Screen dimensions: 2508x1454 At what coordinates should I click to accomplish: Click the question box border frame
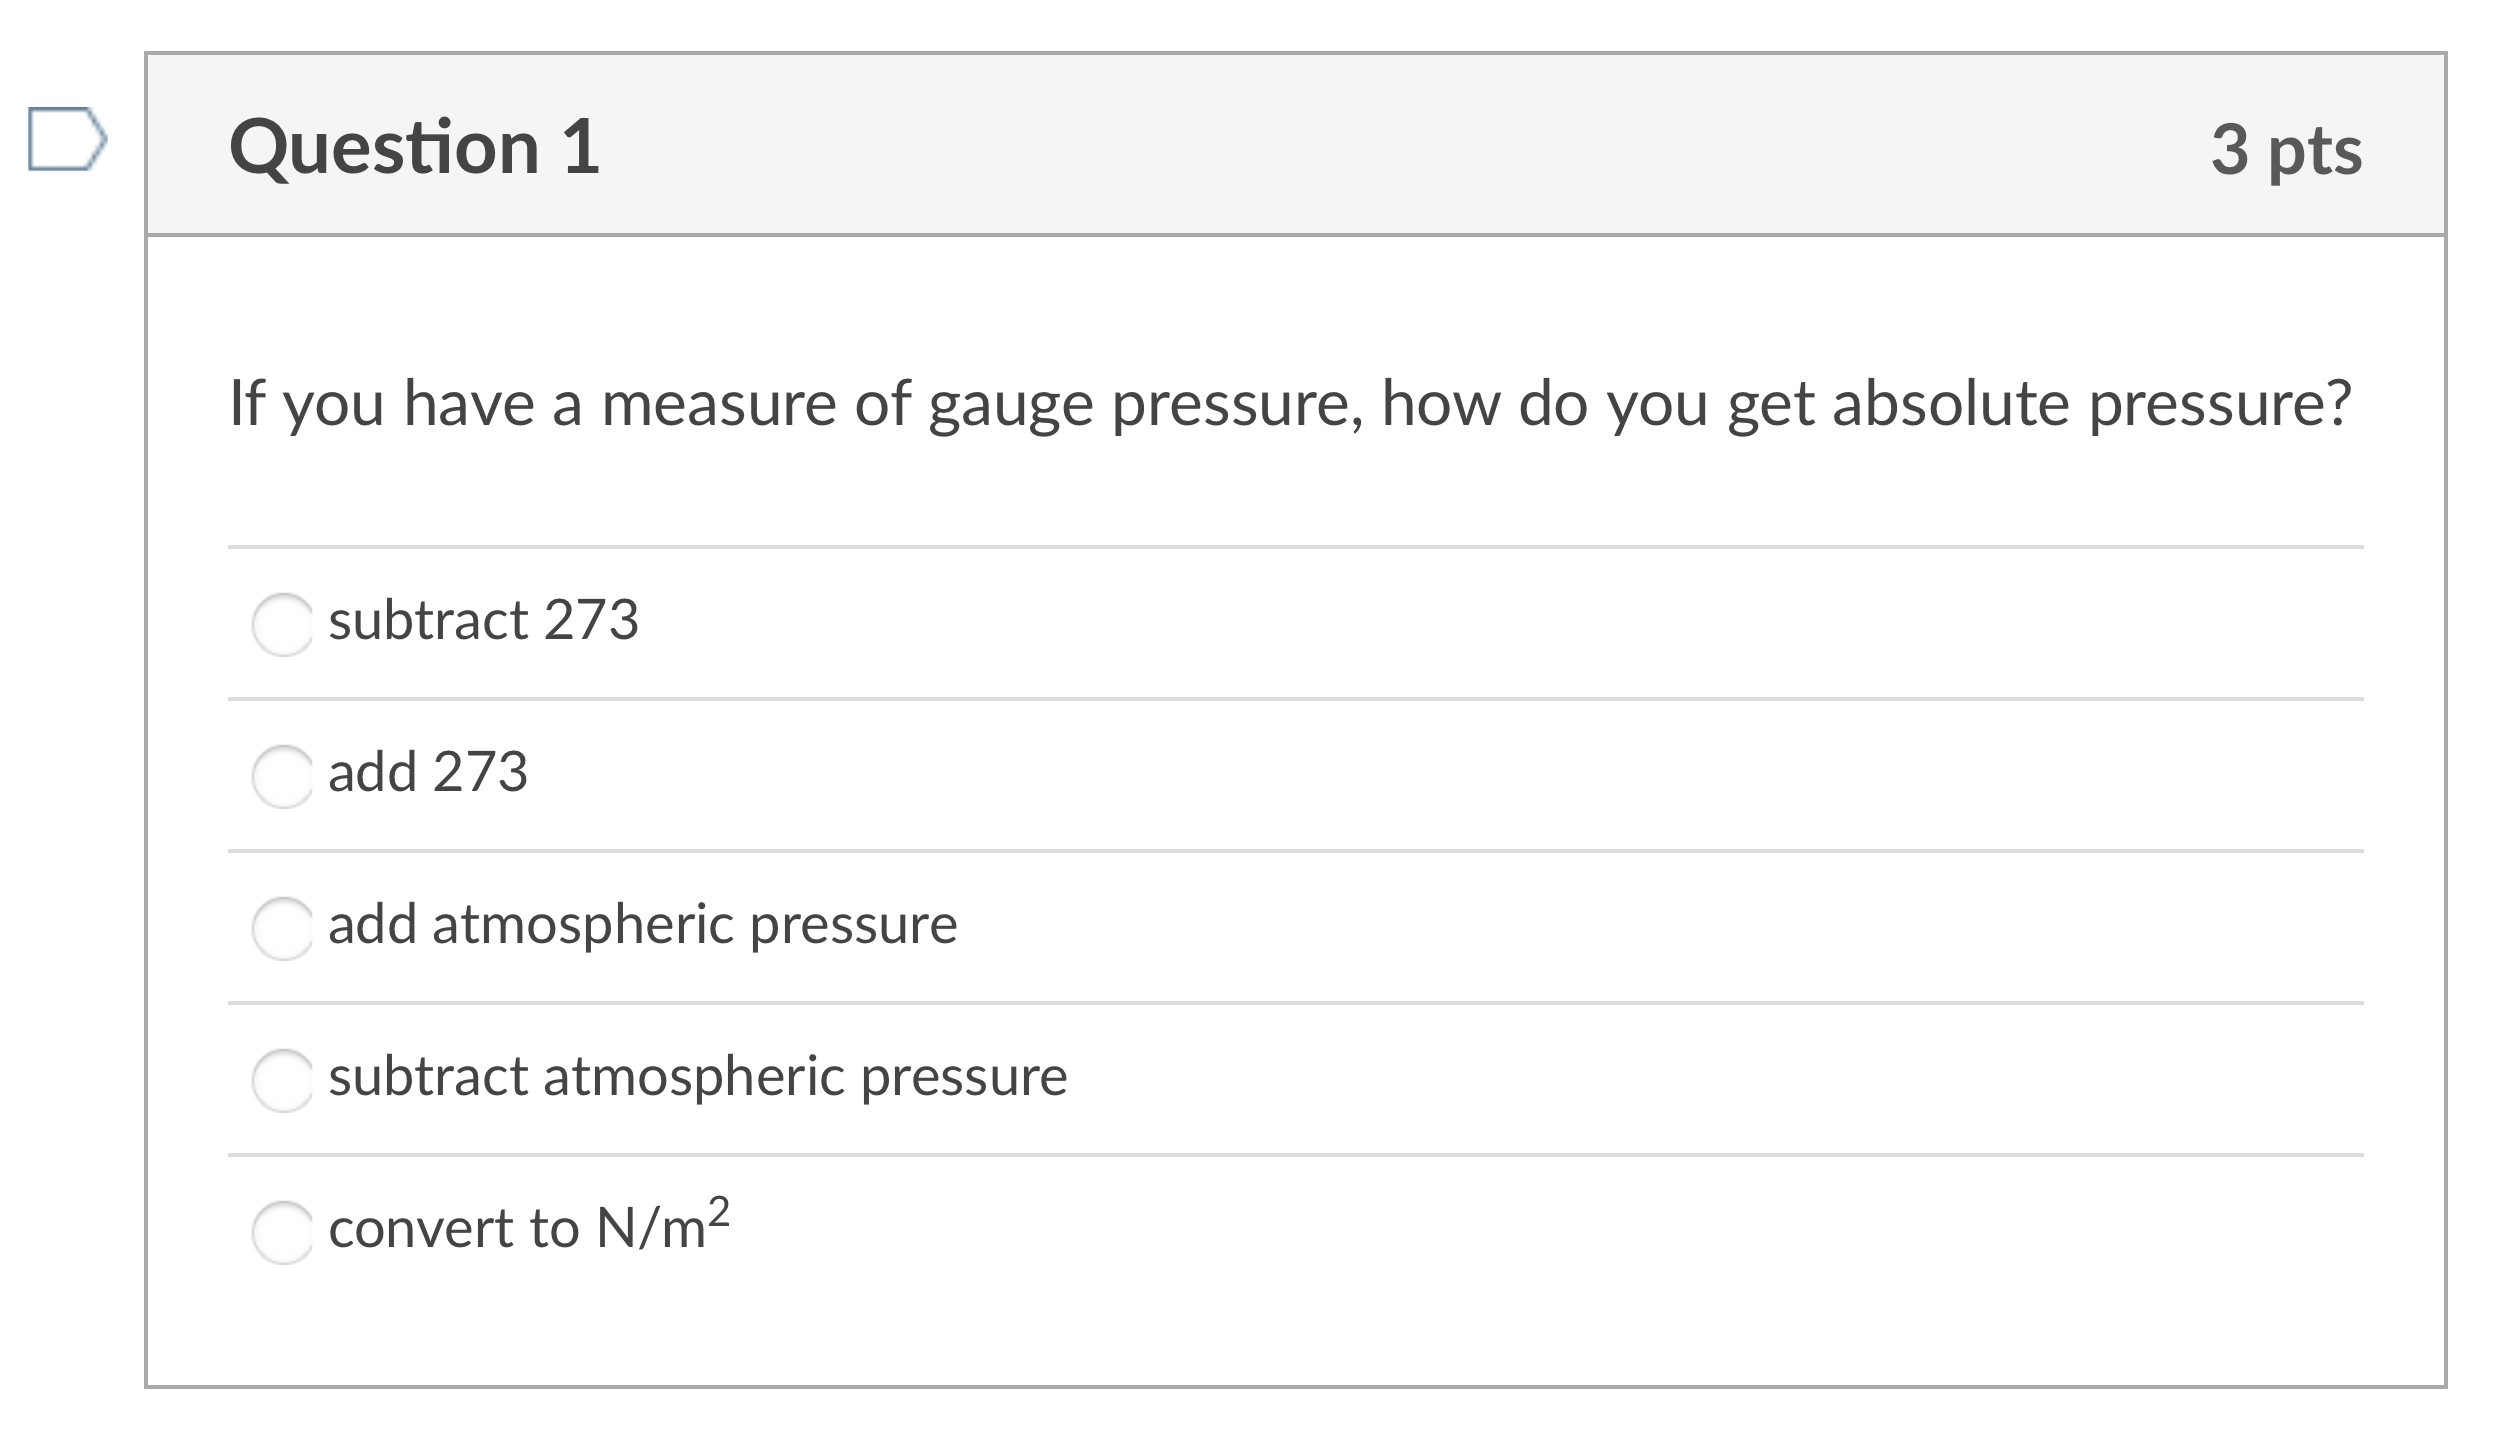tap(148, 700)
